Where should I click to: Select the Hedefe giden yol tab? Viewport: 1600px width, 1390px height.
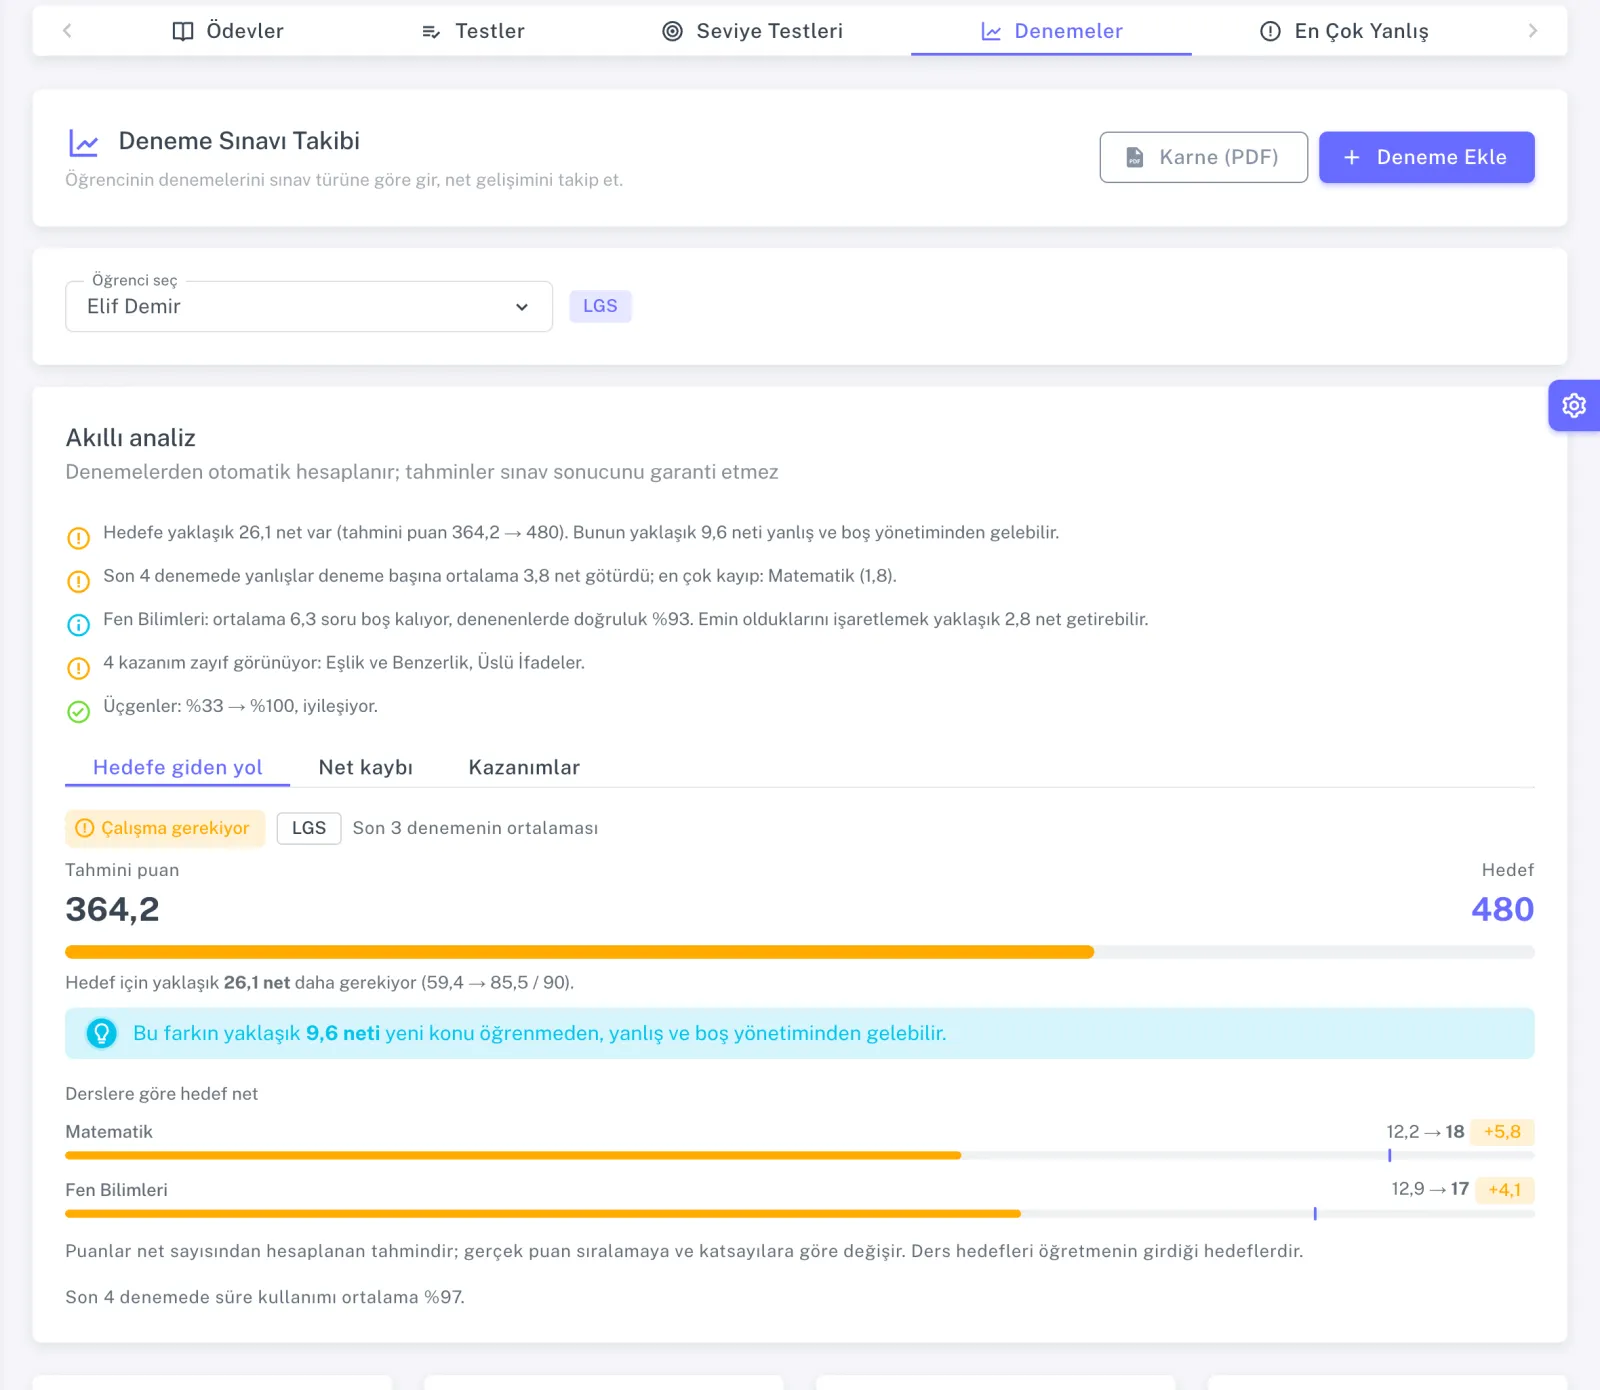pos(177,767)
